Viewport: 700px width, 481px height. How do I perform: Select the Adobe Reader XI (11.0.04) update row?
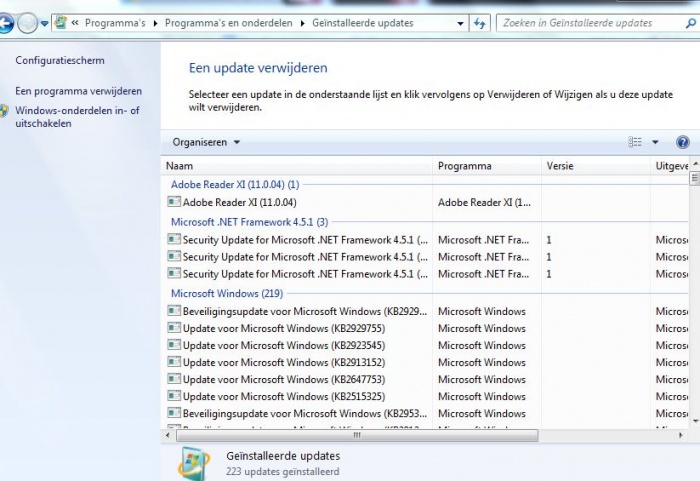pos(424,202)
